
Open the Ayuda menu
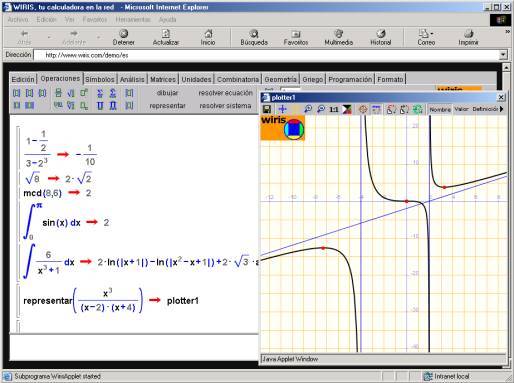coord(167,20)
